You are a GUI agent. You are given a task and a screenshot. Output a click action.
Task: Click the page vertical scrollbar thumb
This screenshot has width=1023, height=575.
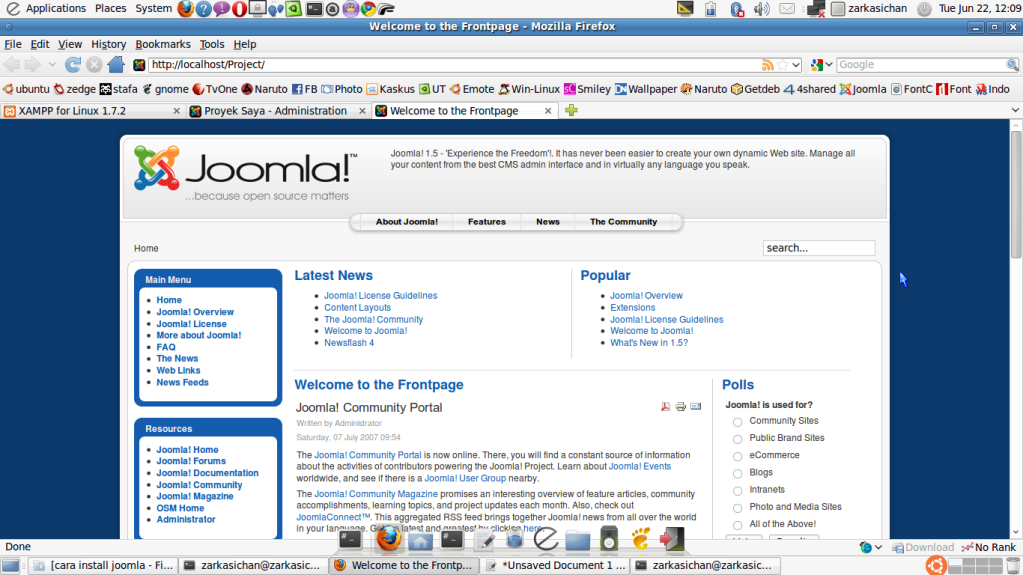[1016, 194]
